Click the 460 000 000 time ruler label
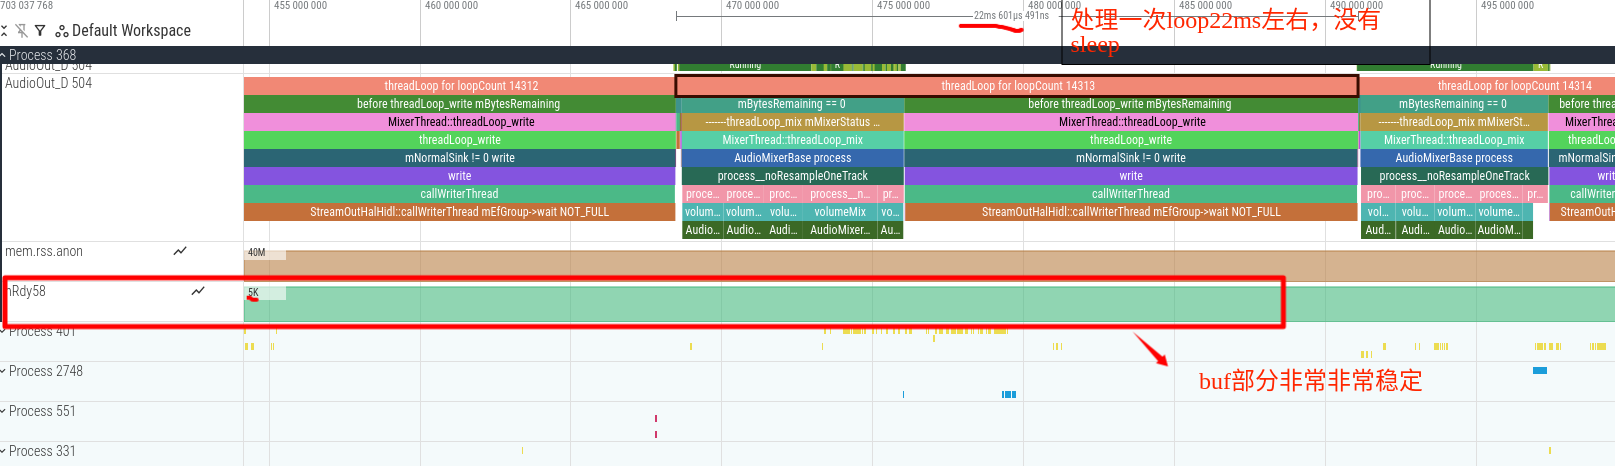The width and height of the screenshot is (1615, 466). pos(451,6)
